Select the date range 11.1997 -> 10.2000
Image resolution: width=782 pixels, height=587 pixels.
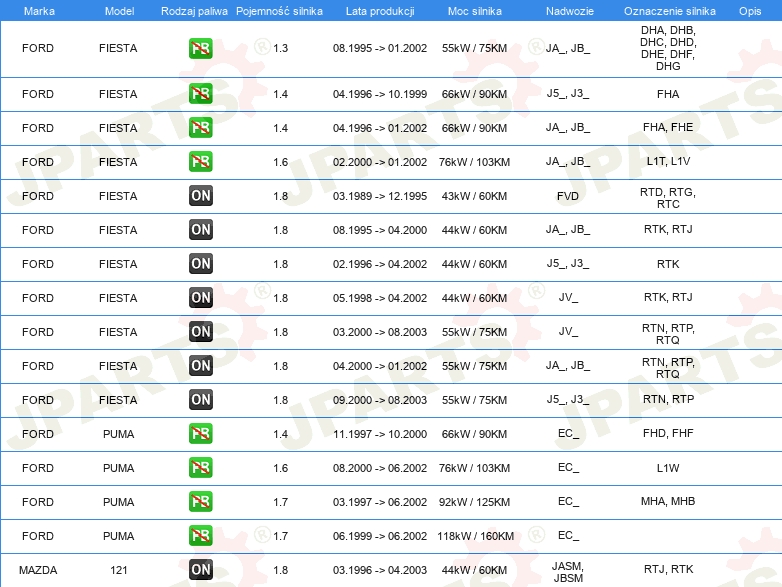click(x=380, y=434)
